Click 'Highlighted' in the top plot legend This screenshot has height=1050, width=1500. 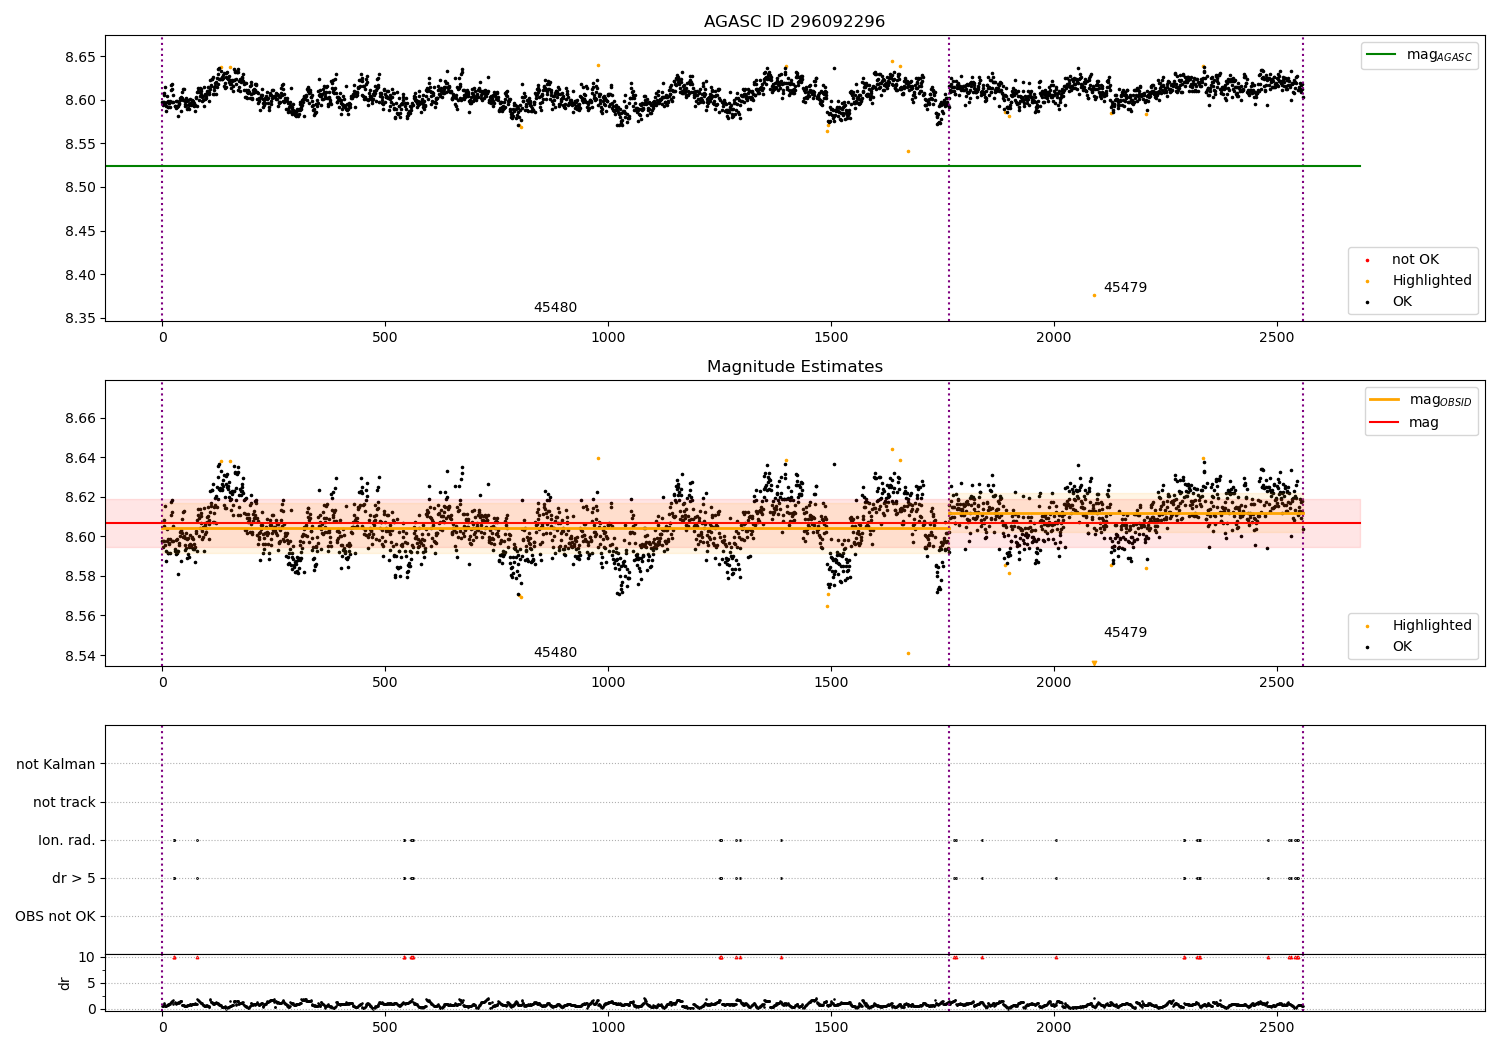(1419, 281)
